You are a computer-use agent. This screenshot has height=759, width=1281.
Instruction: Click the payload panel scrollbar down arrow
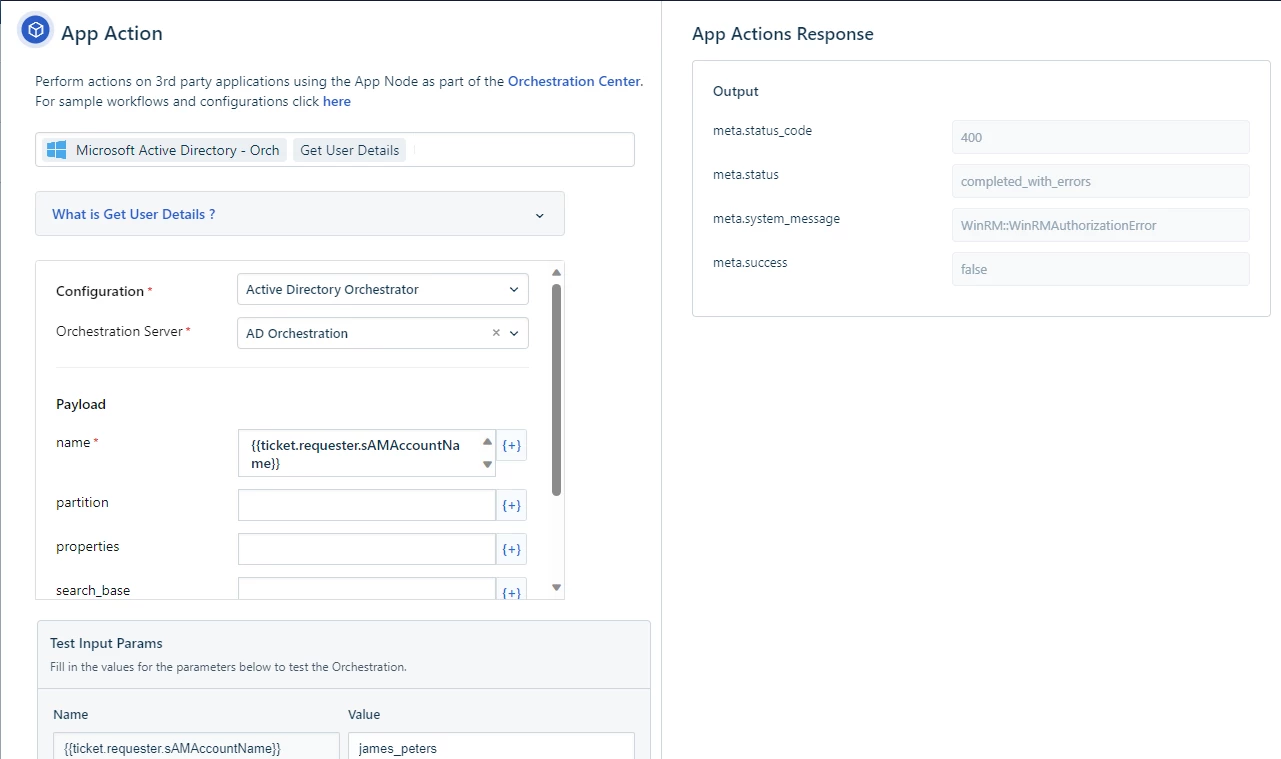(x=557, y=588)
